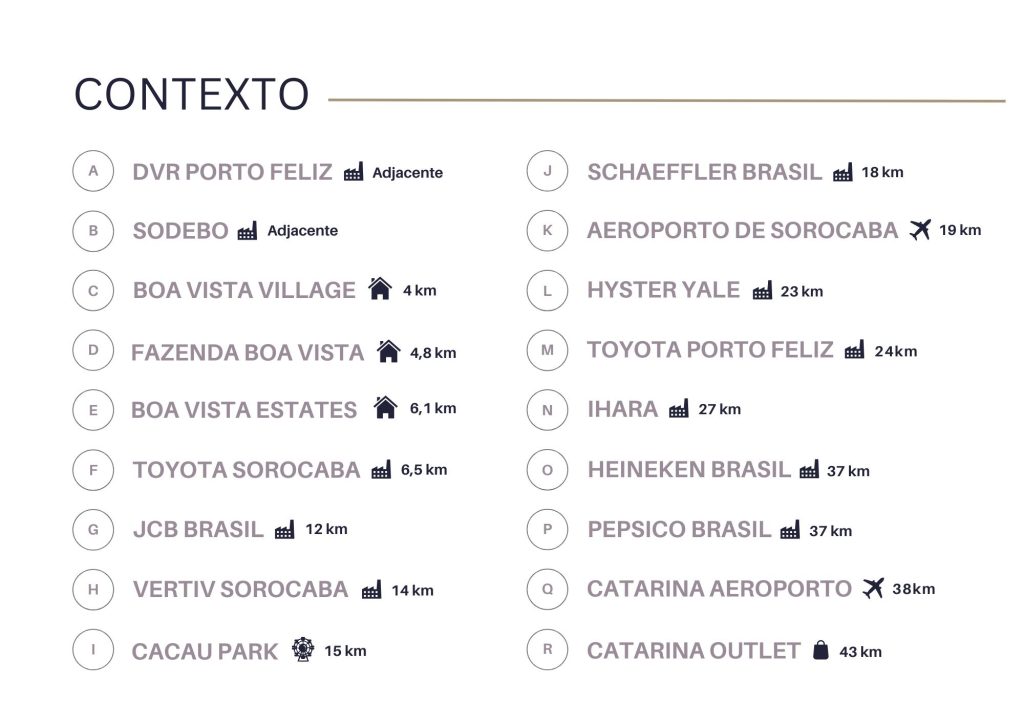Click the factory icon next to HEINEKEN BRASIL
The image size is (1024, 724).
click(809, 470)
